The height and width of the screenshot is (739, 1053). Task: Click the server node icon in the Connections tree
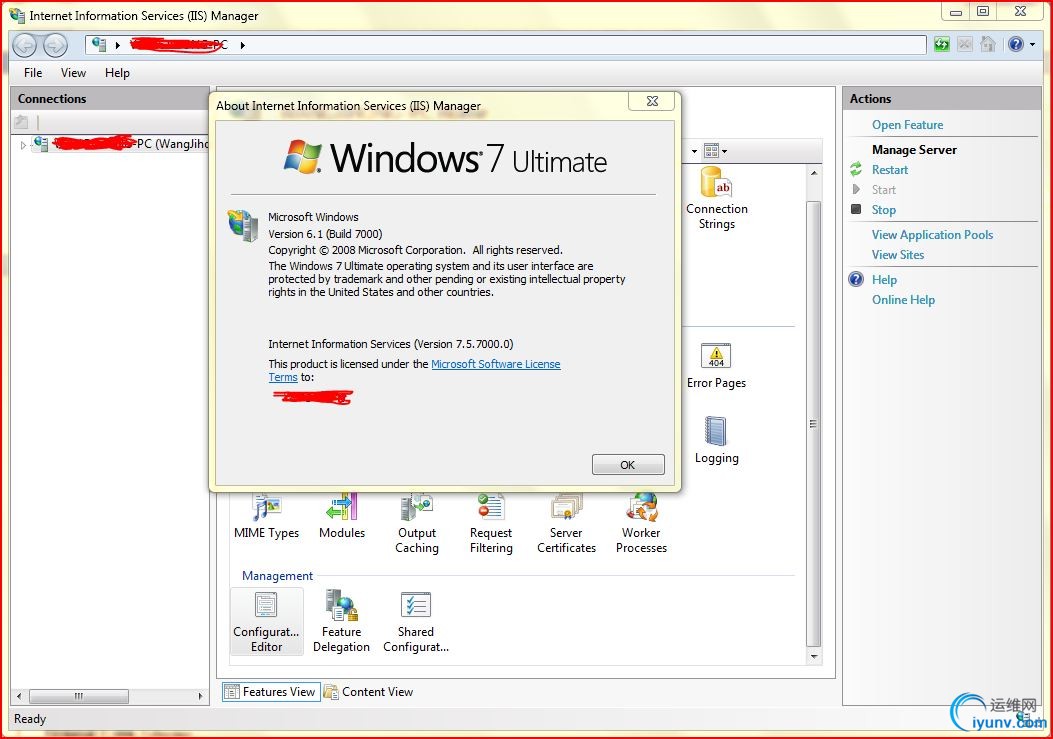coord(41,143)
